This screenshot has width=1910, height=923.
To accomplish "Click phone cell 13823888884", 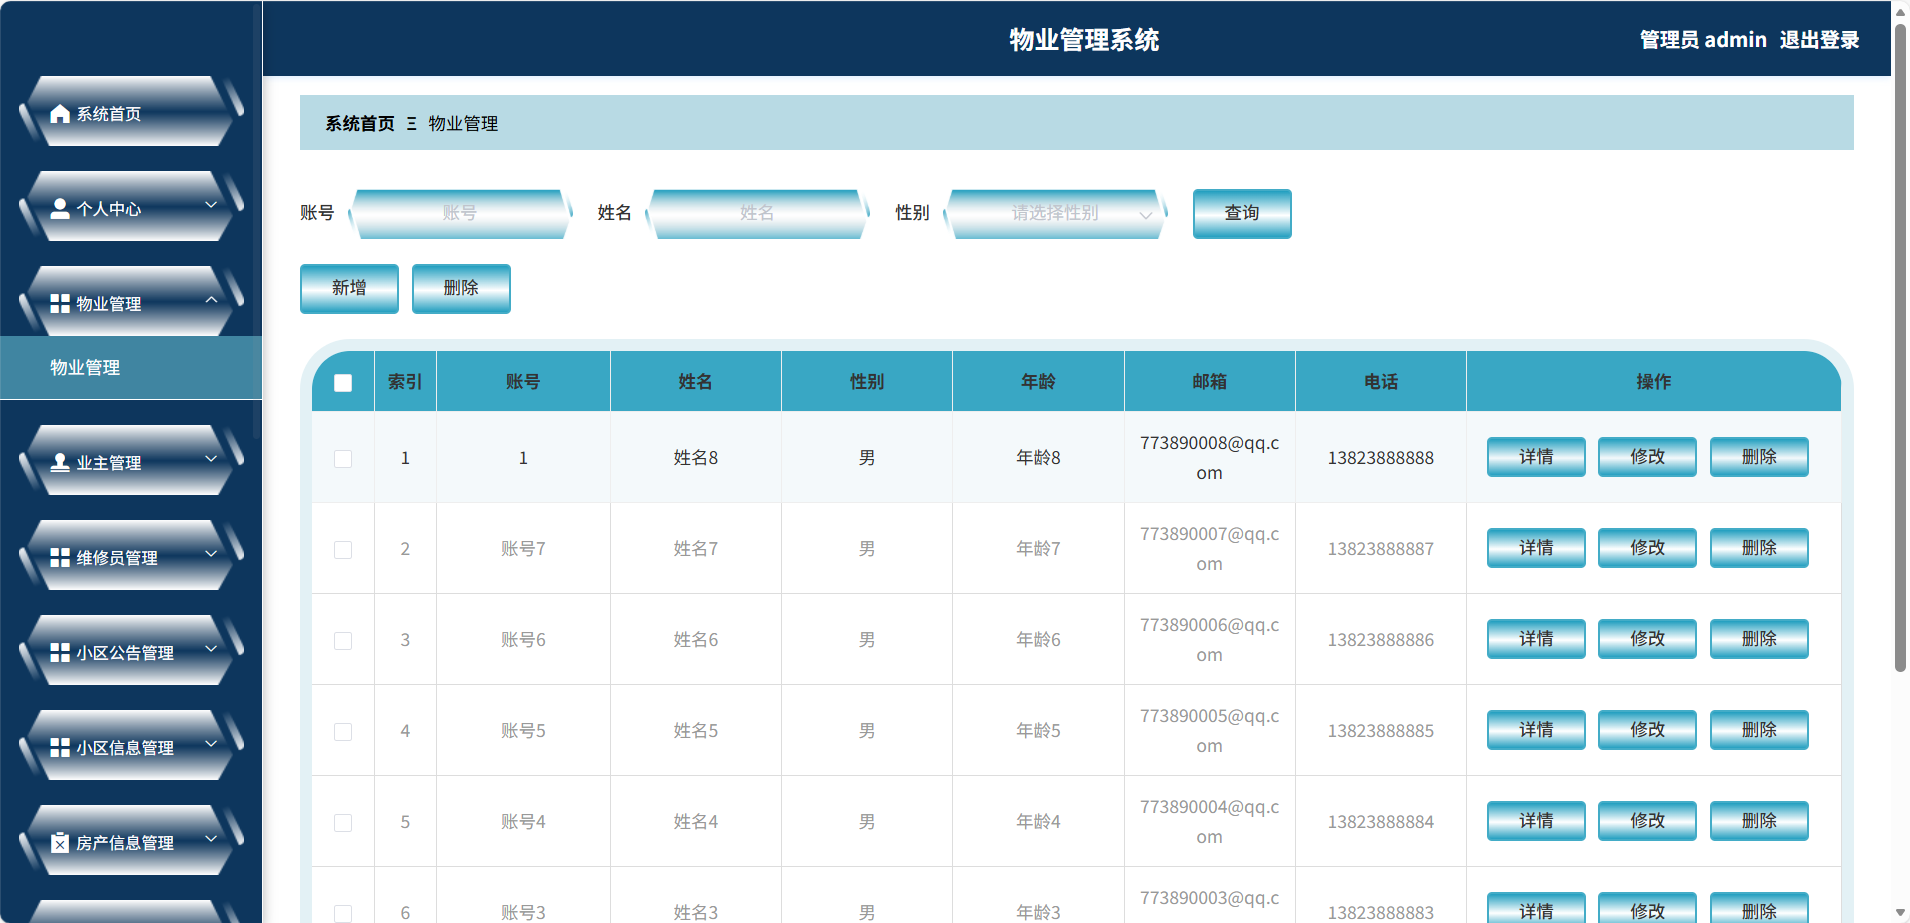I will [1381, 822].
